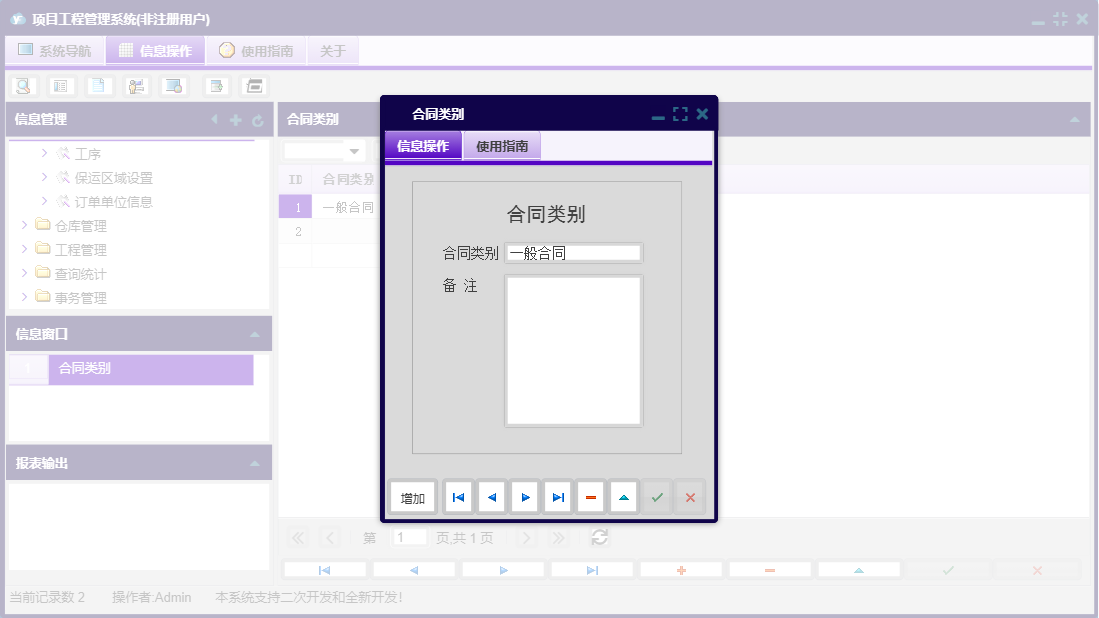The width and height of the screenshot is (1099, 618).
Task: Select the search/preview toolbar icon
Action: (x=22, y=85)
